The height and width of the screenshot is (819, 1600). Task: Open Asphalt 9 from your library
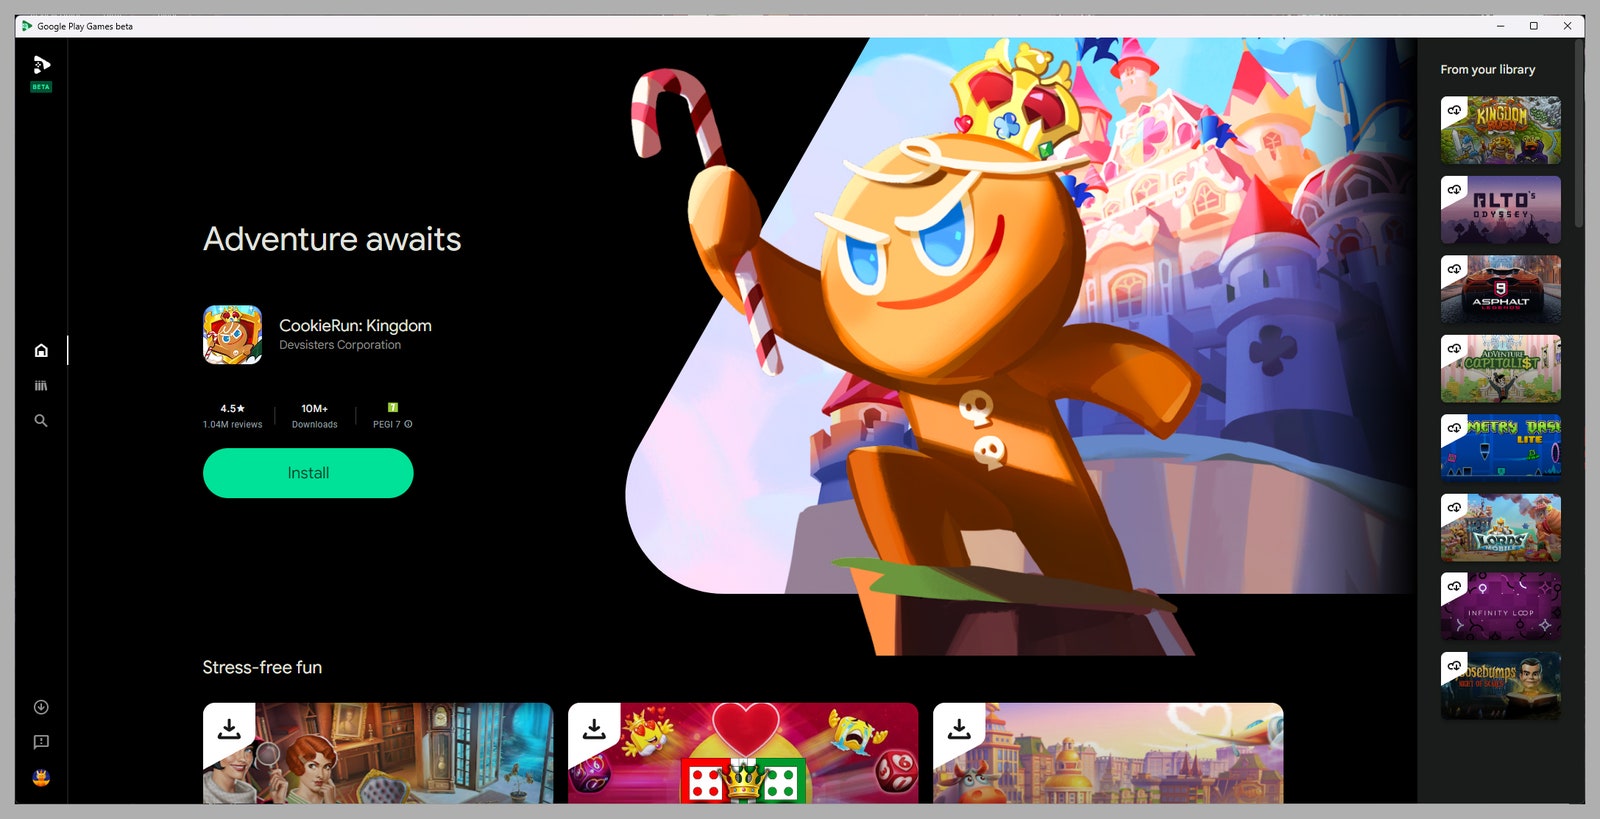(1500, 289)
